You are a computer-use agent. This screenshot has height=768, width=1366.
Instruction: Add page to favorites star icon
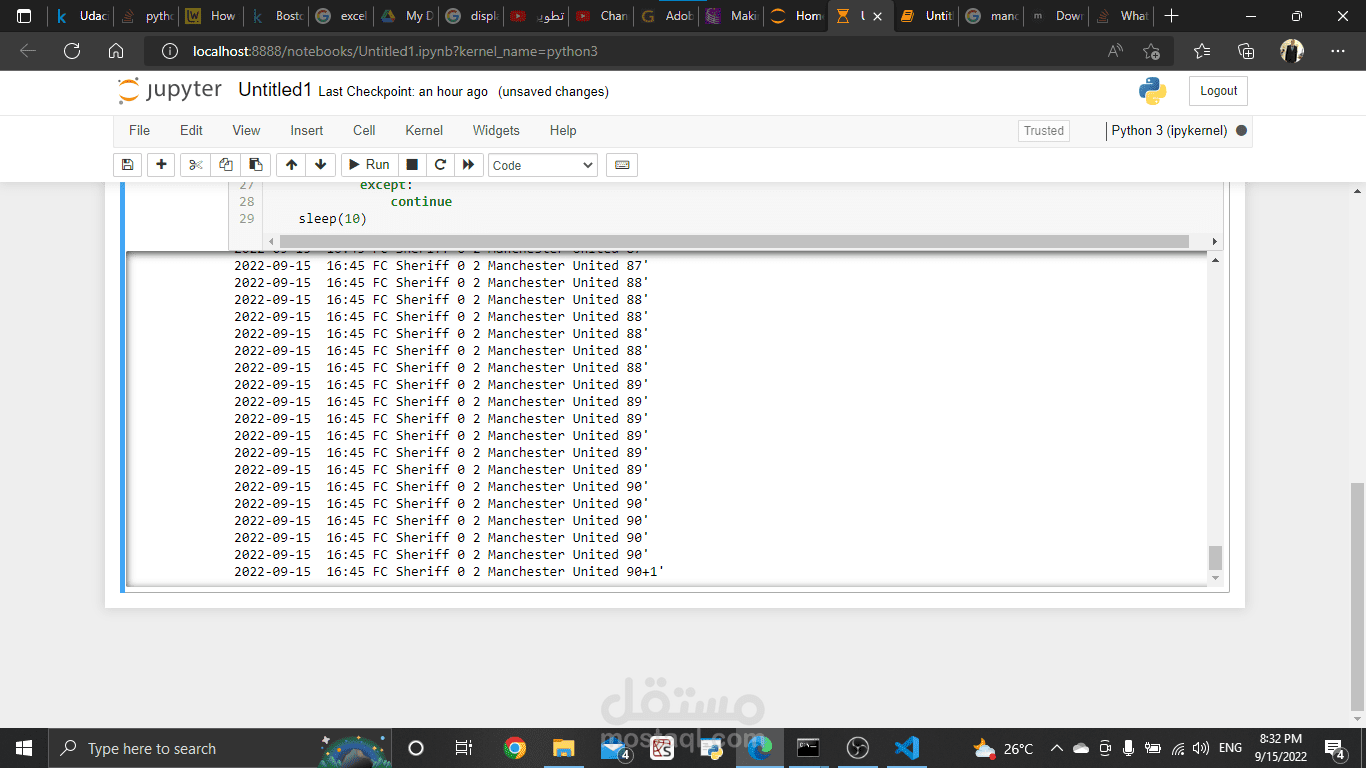1152,51
